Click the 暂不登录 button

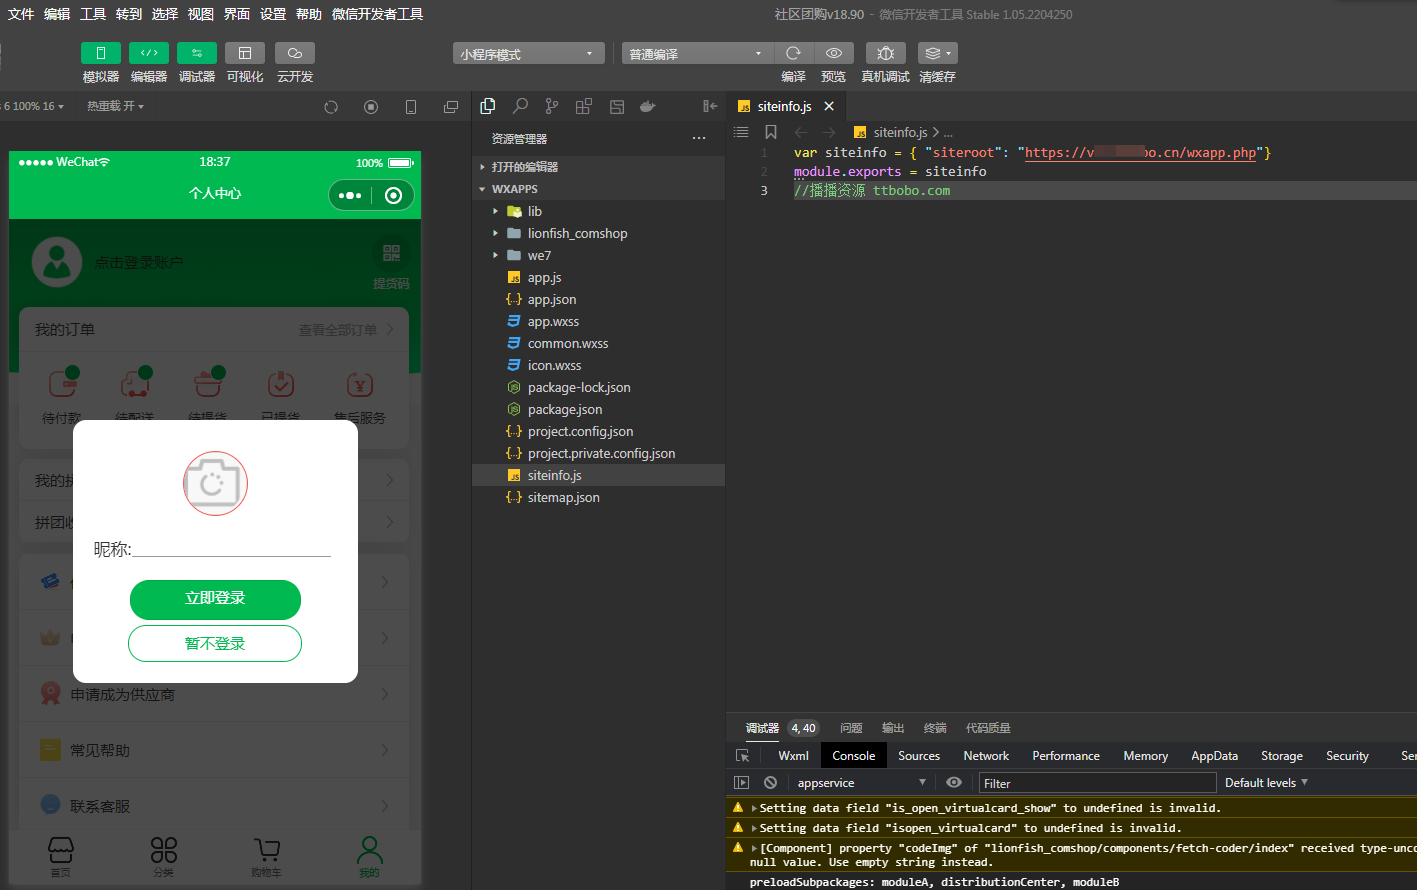215,644
